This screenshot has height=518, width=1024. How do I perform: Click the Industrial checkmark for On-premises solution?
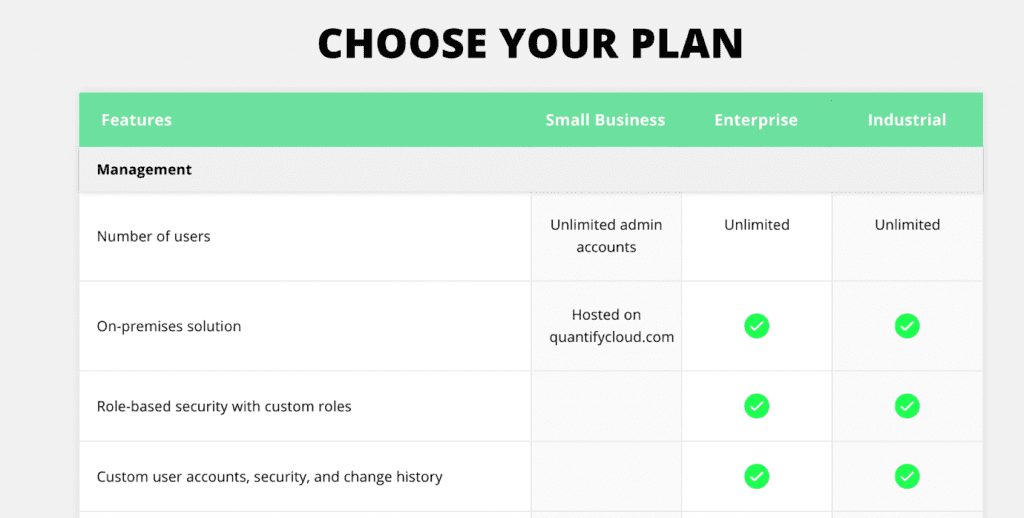(x=907, y=326)
